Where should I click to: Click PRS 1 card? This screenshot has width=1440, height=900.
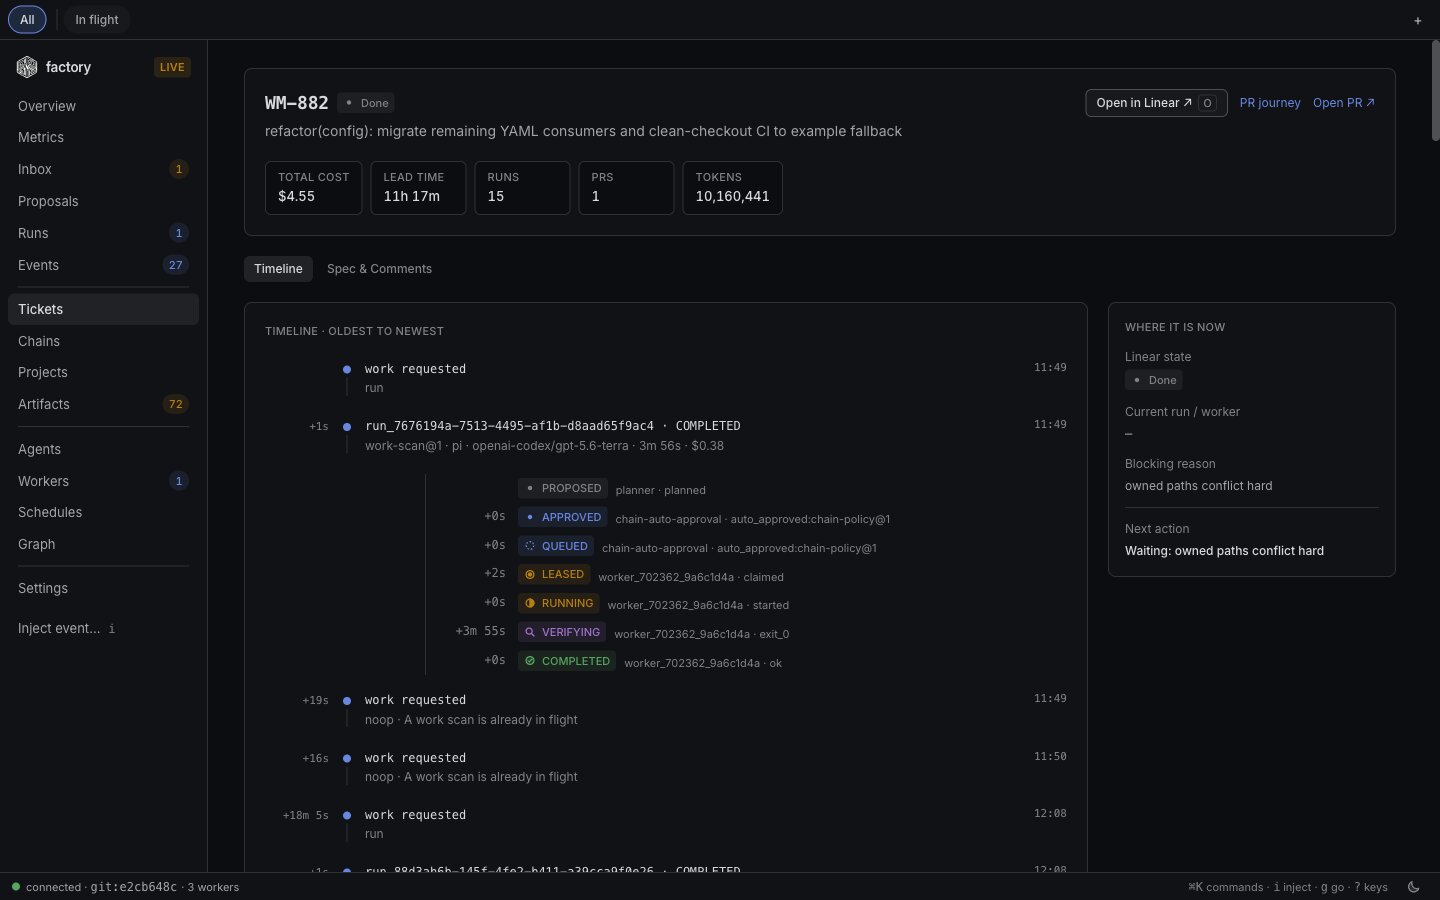(626, 188)
